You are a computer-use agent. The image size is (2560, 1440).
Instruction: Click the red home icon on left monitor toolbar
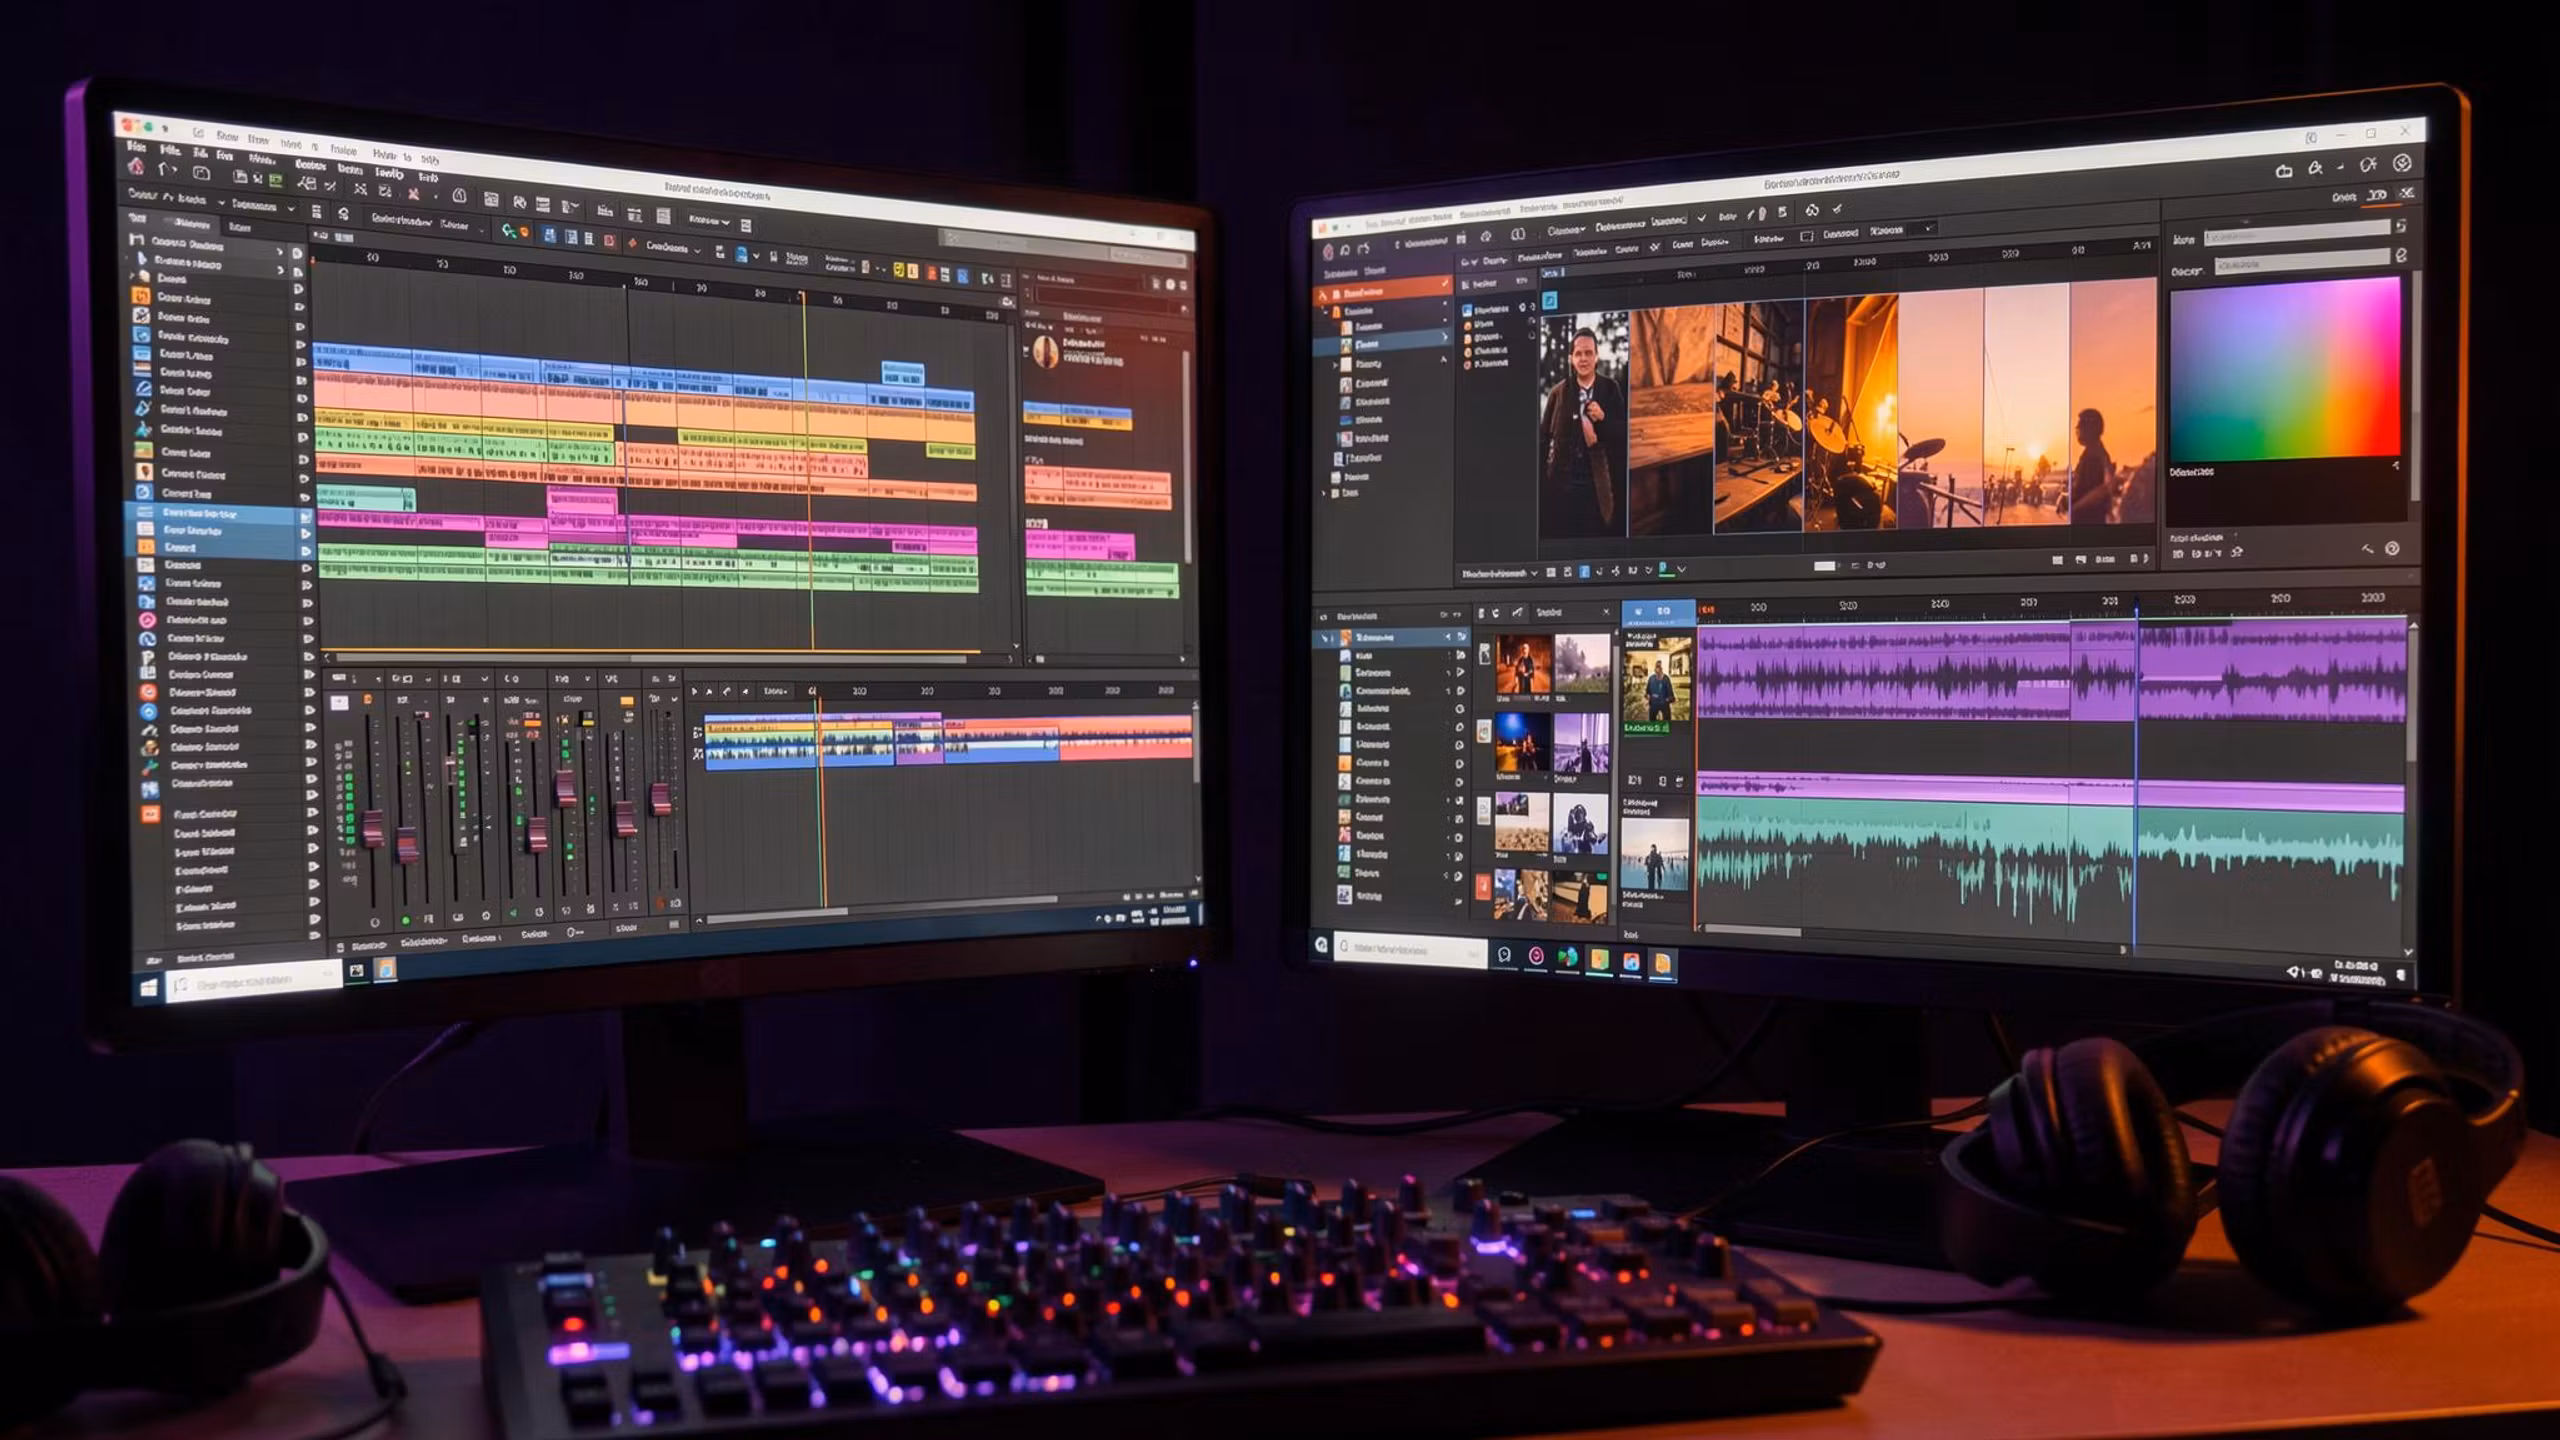pyautogui.click(x=137, y=166)
